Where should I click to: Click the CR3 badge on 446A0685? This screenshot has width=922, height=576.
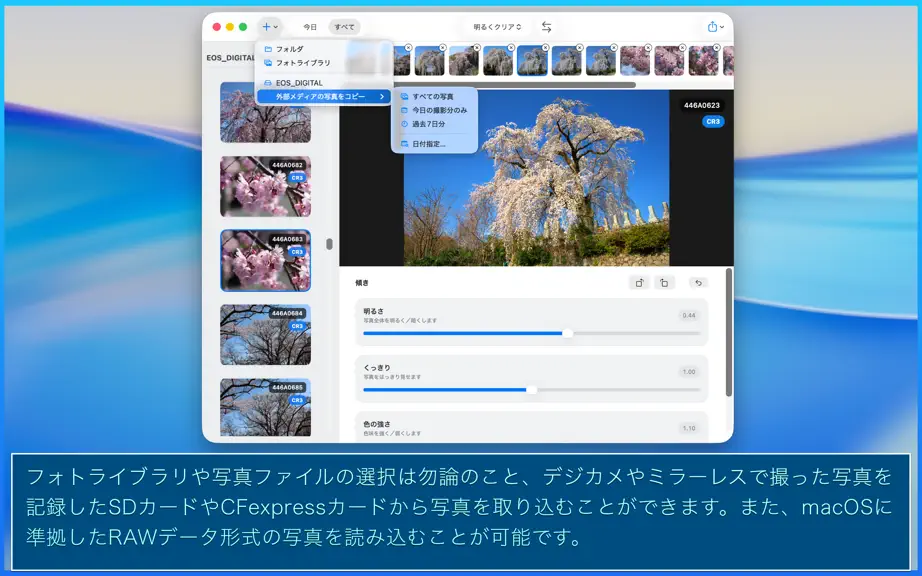(x=297, y=400)
